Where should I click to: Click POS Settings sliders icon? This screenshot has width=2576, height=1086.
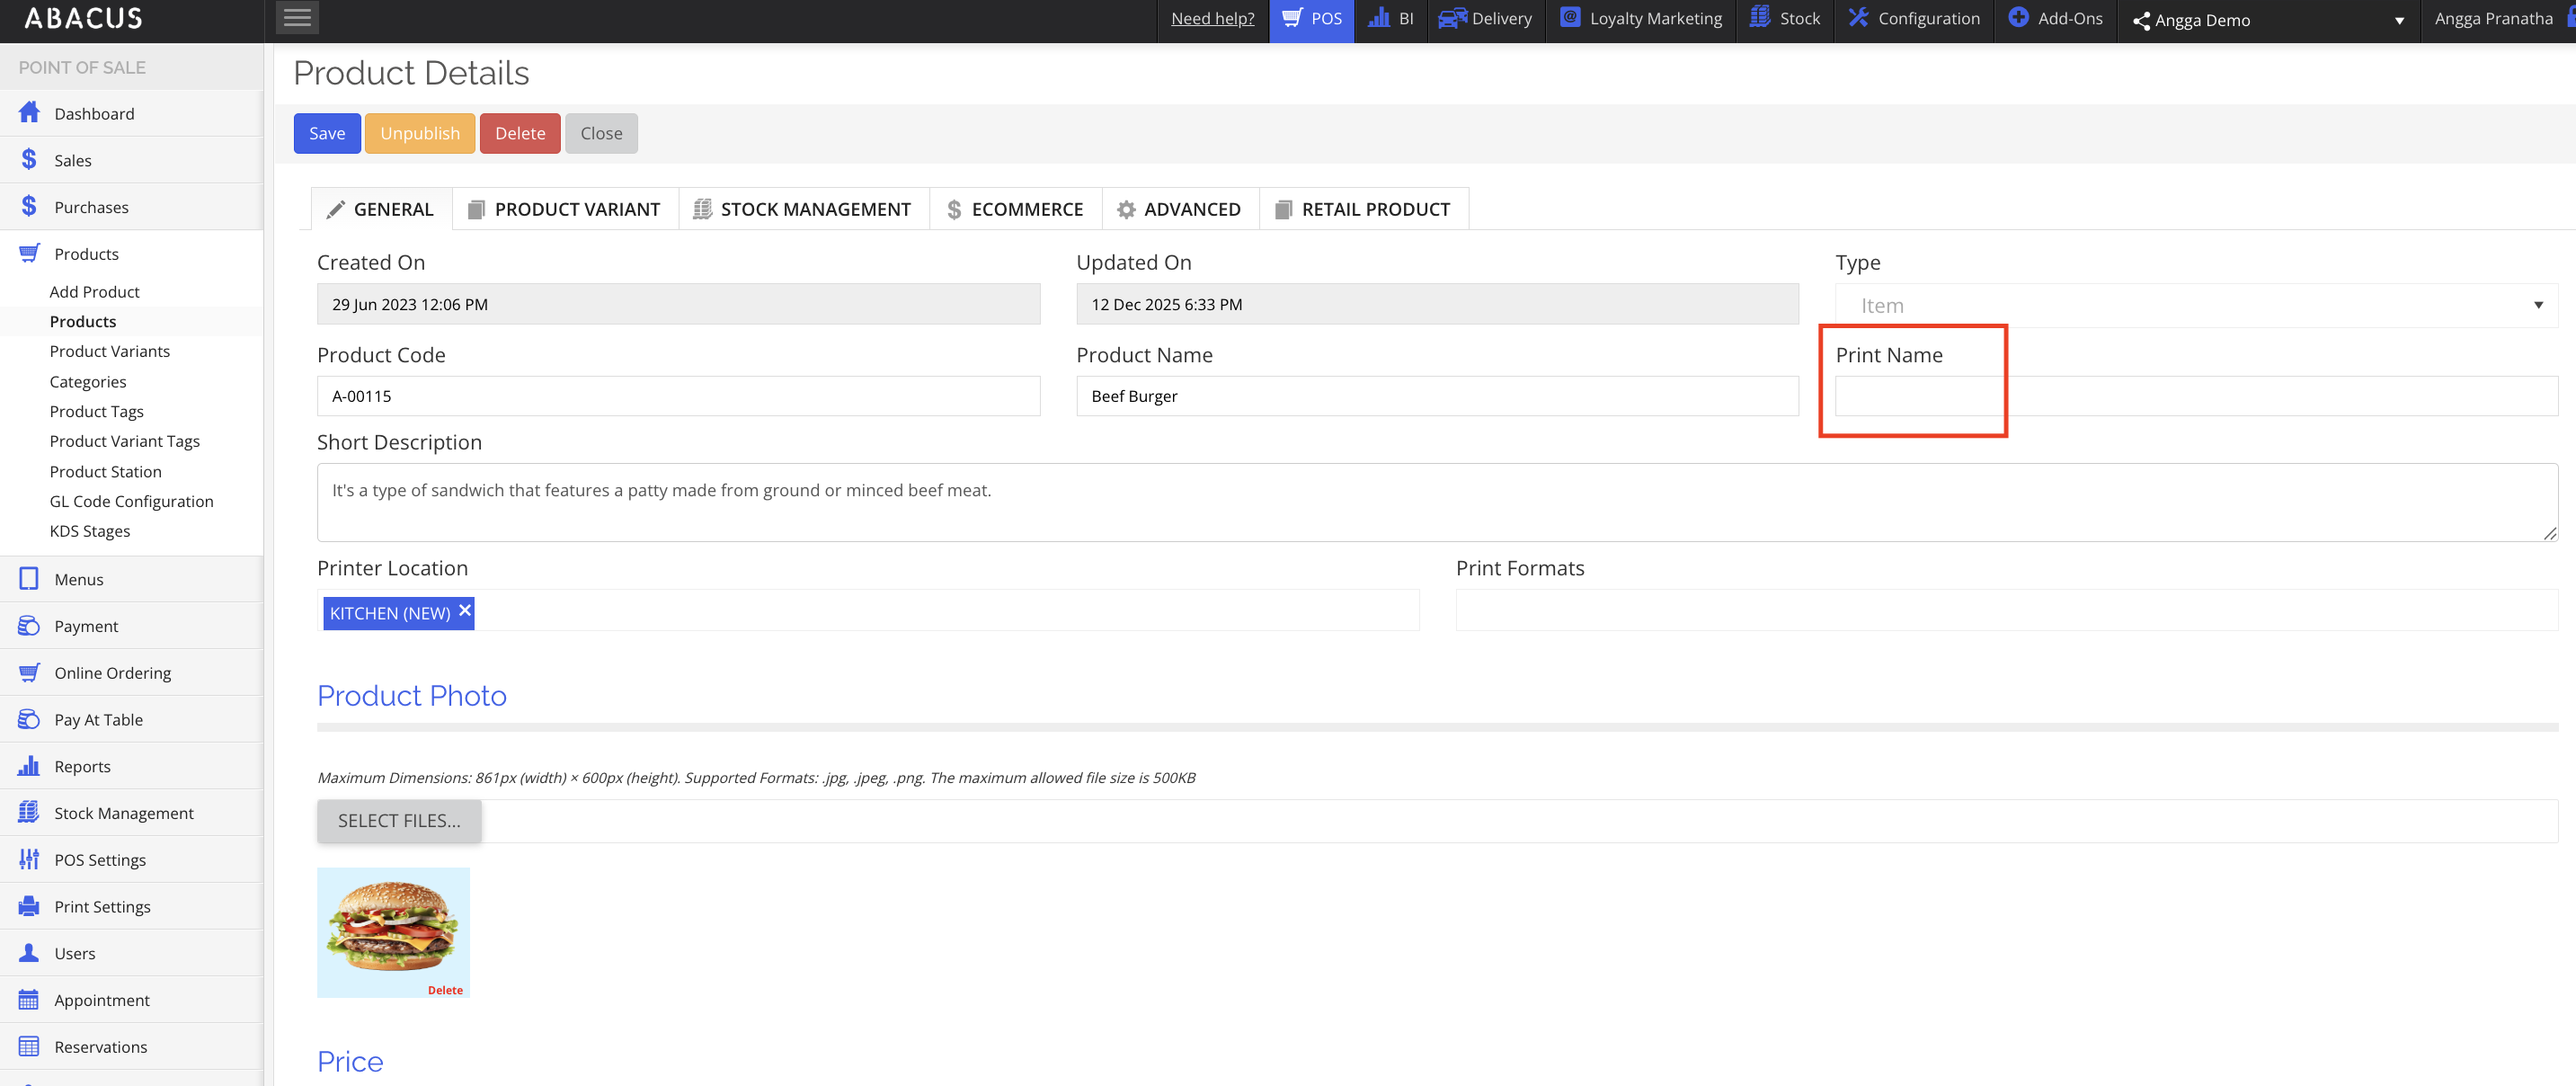(x=29, y=859)
